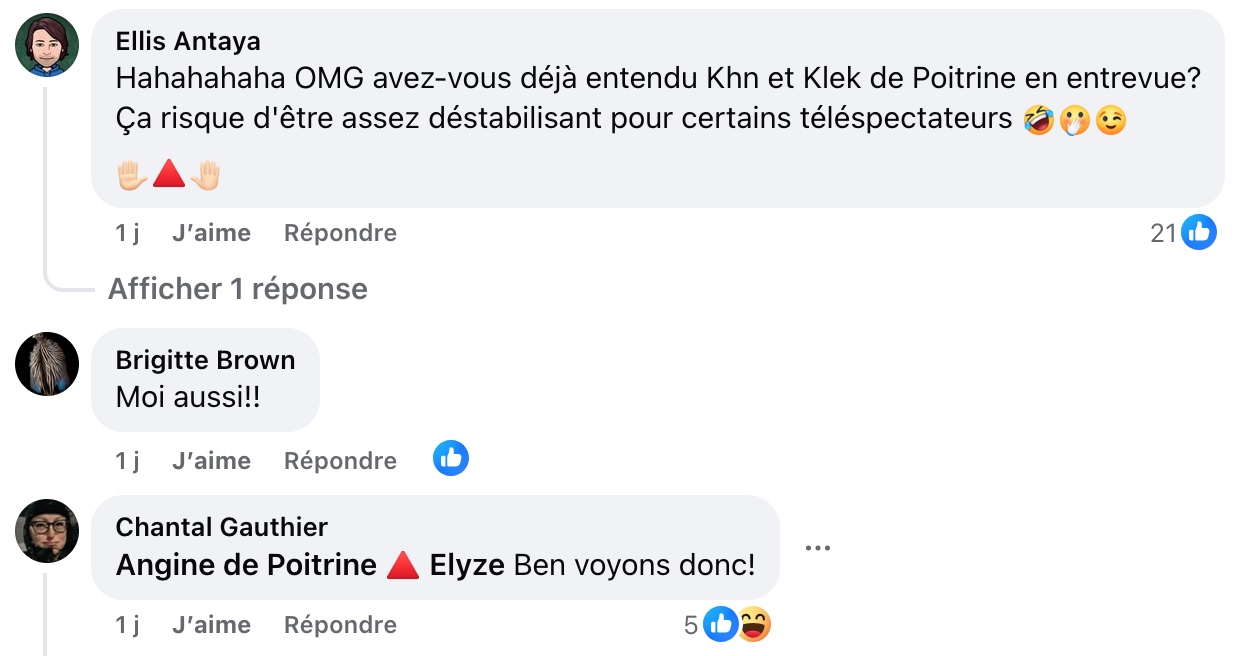
Task: Open three-dot options menu for Chantal Gauthier's comment
Action: point(818,548)
